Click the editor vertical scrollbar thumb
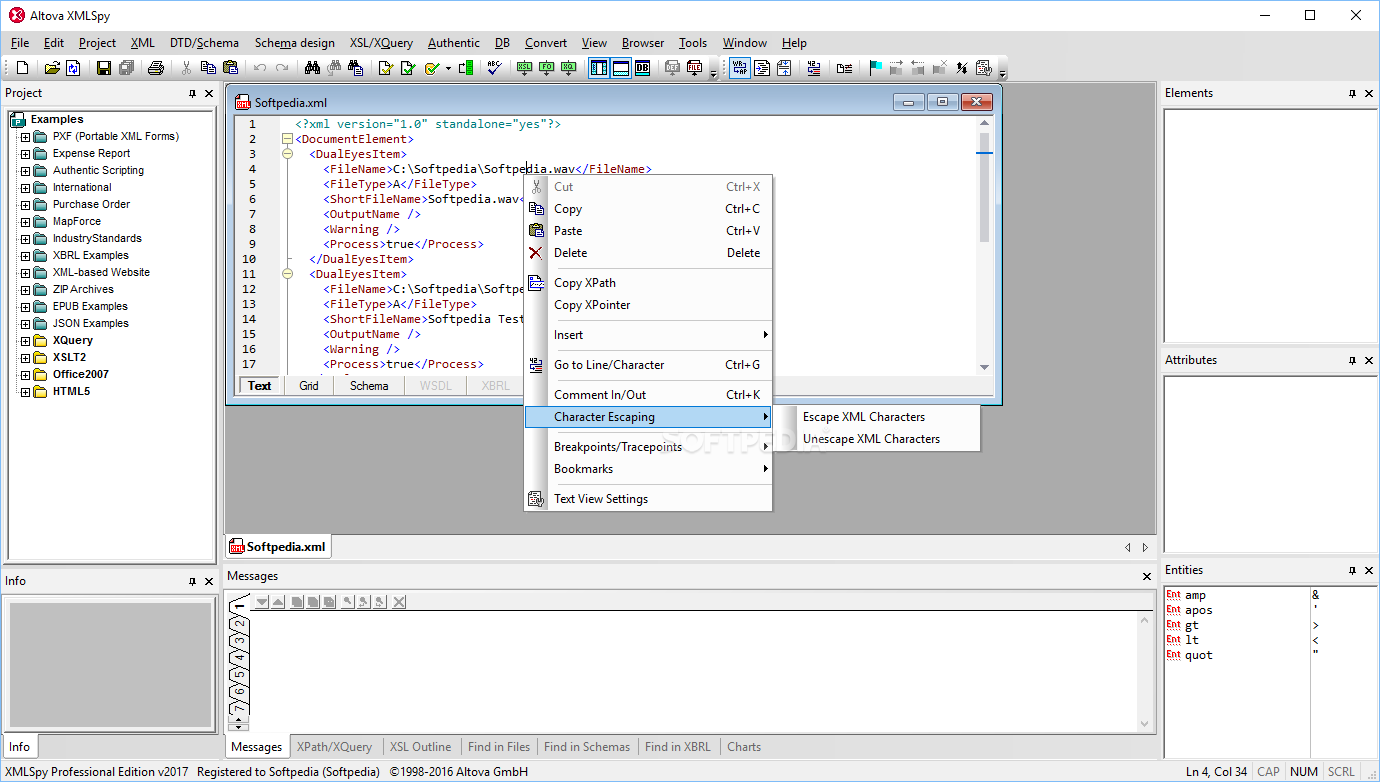 [984, 187]
